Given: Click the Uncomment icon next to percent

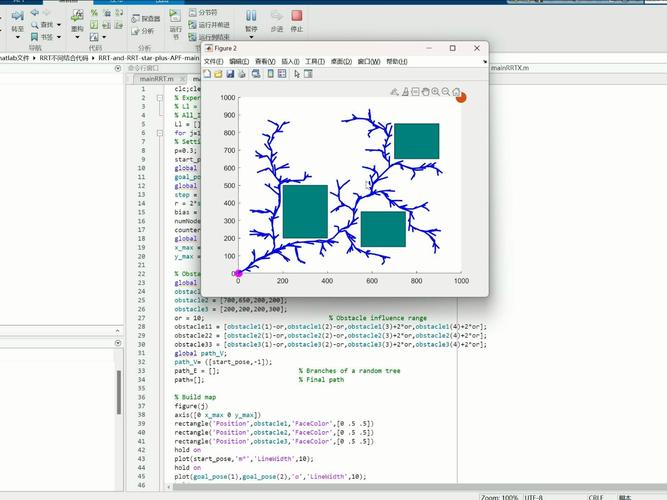Looking at the screenshot, I should click(107, 13).
